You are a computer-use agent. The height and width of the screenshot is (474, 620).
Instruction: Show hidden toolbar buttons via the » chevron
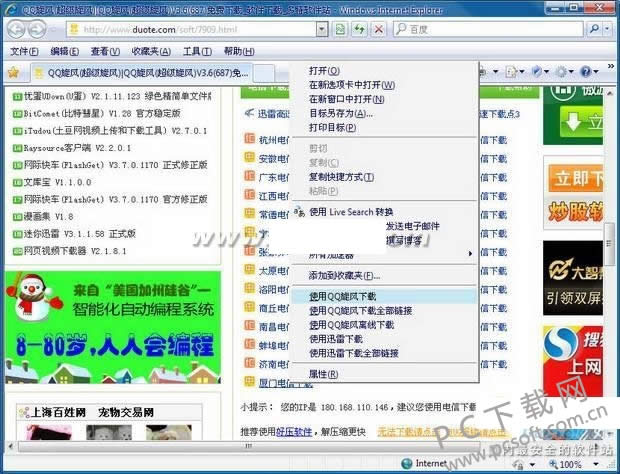611,66
